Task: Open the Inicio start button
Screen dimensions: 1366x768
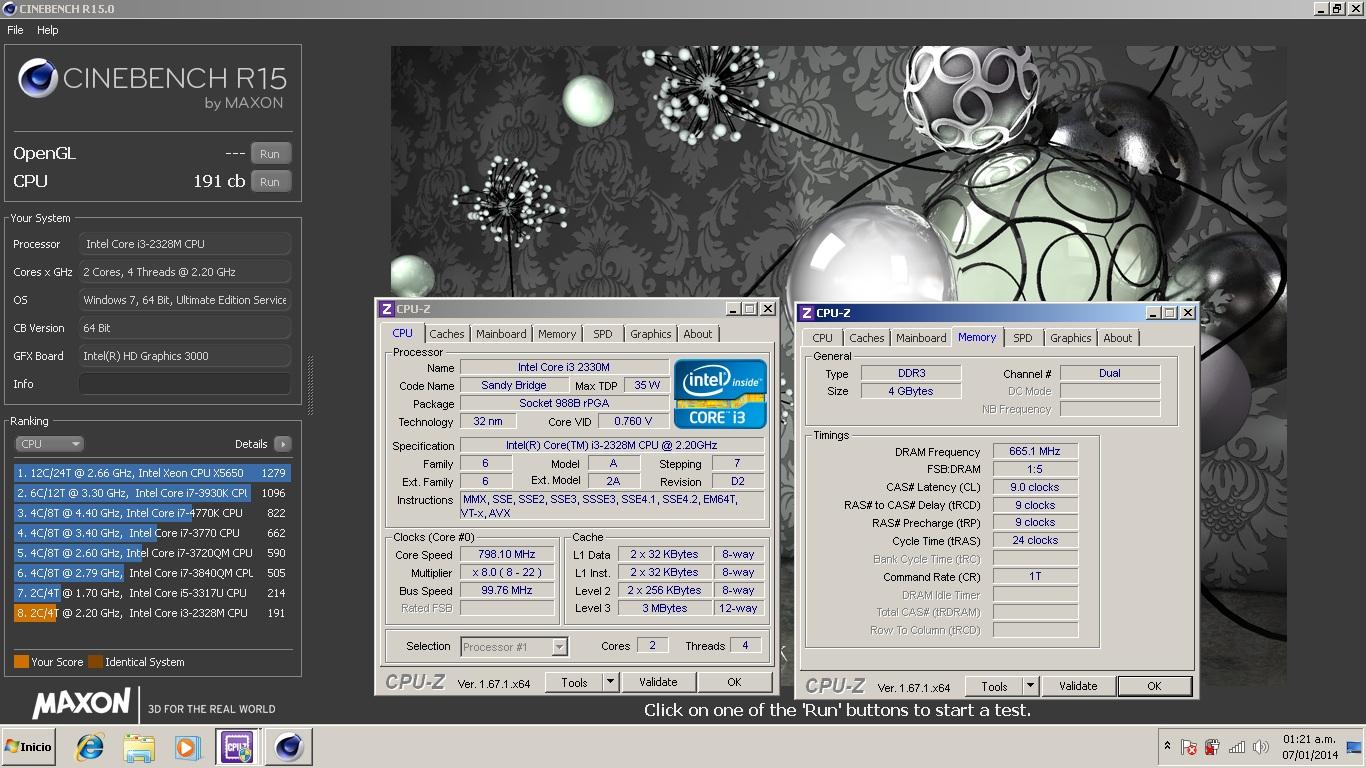Action: (x=28, y=747)
